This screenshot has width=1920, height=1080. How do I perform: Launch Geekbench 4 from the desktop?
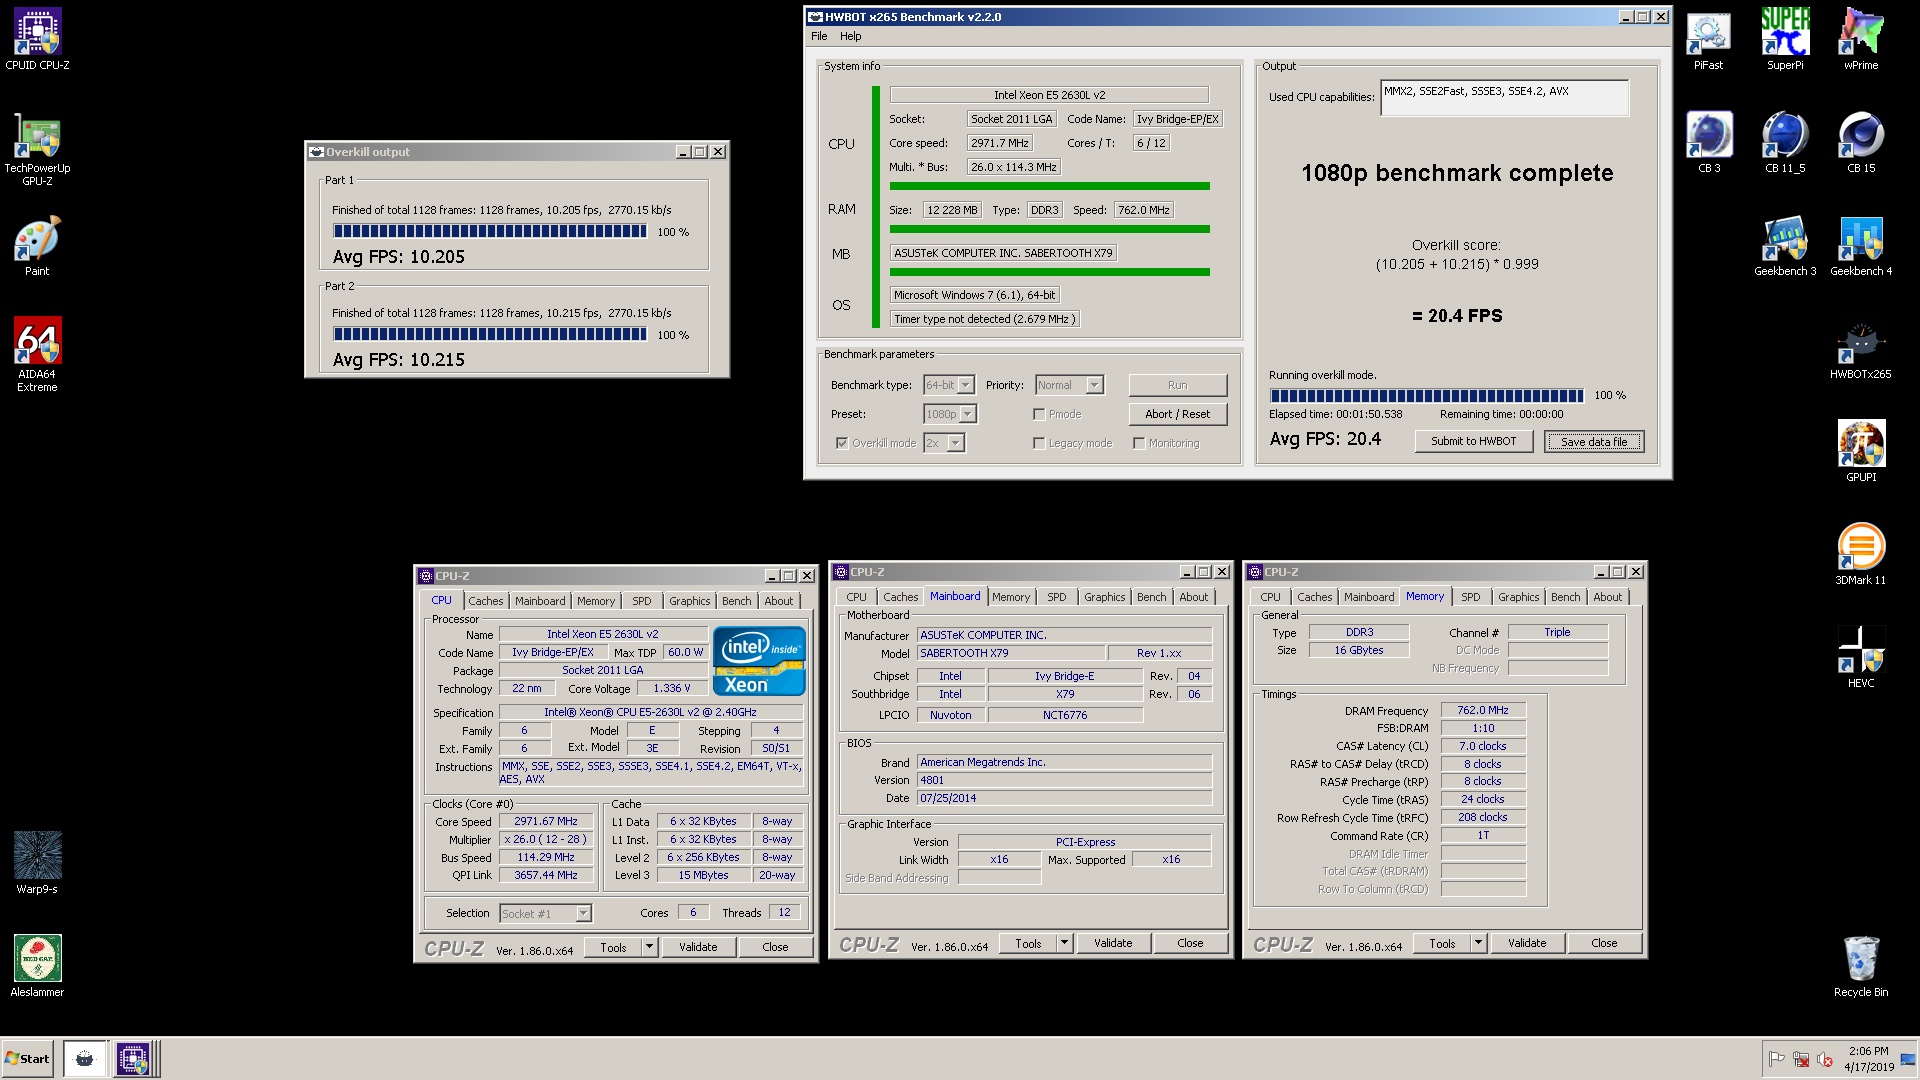pyautogui.click(x=1861, y=246)
